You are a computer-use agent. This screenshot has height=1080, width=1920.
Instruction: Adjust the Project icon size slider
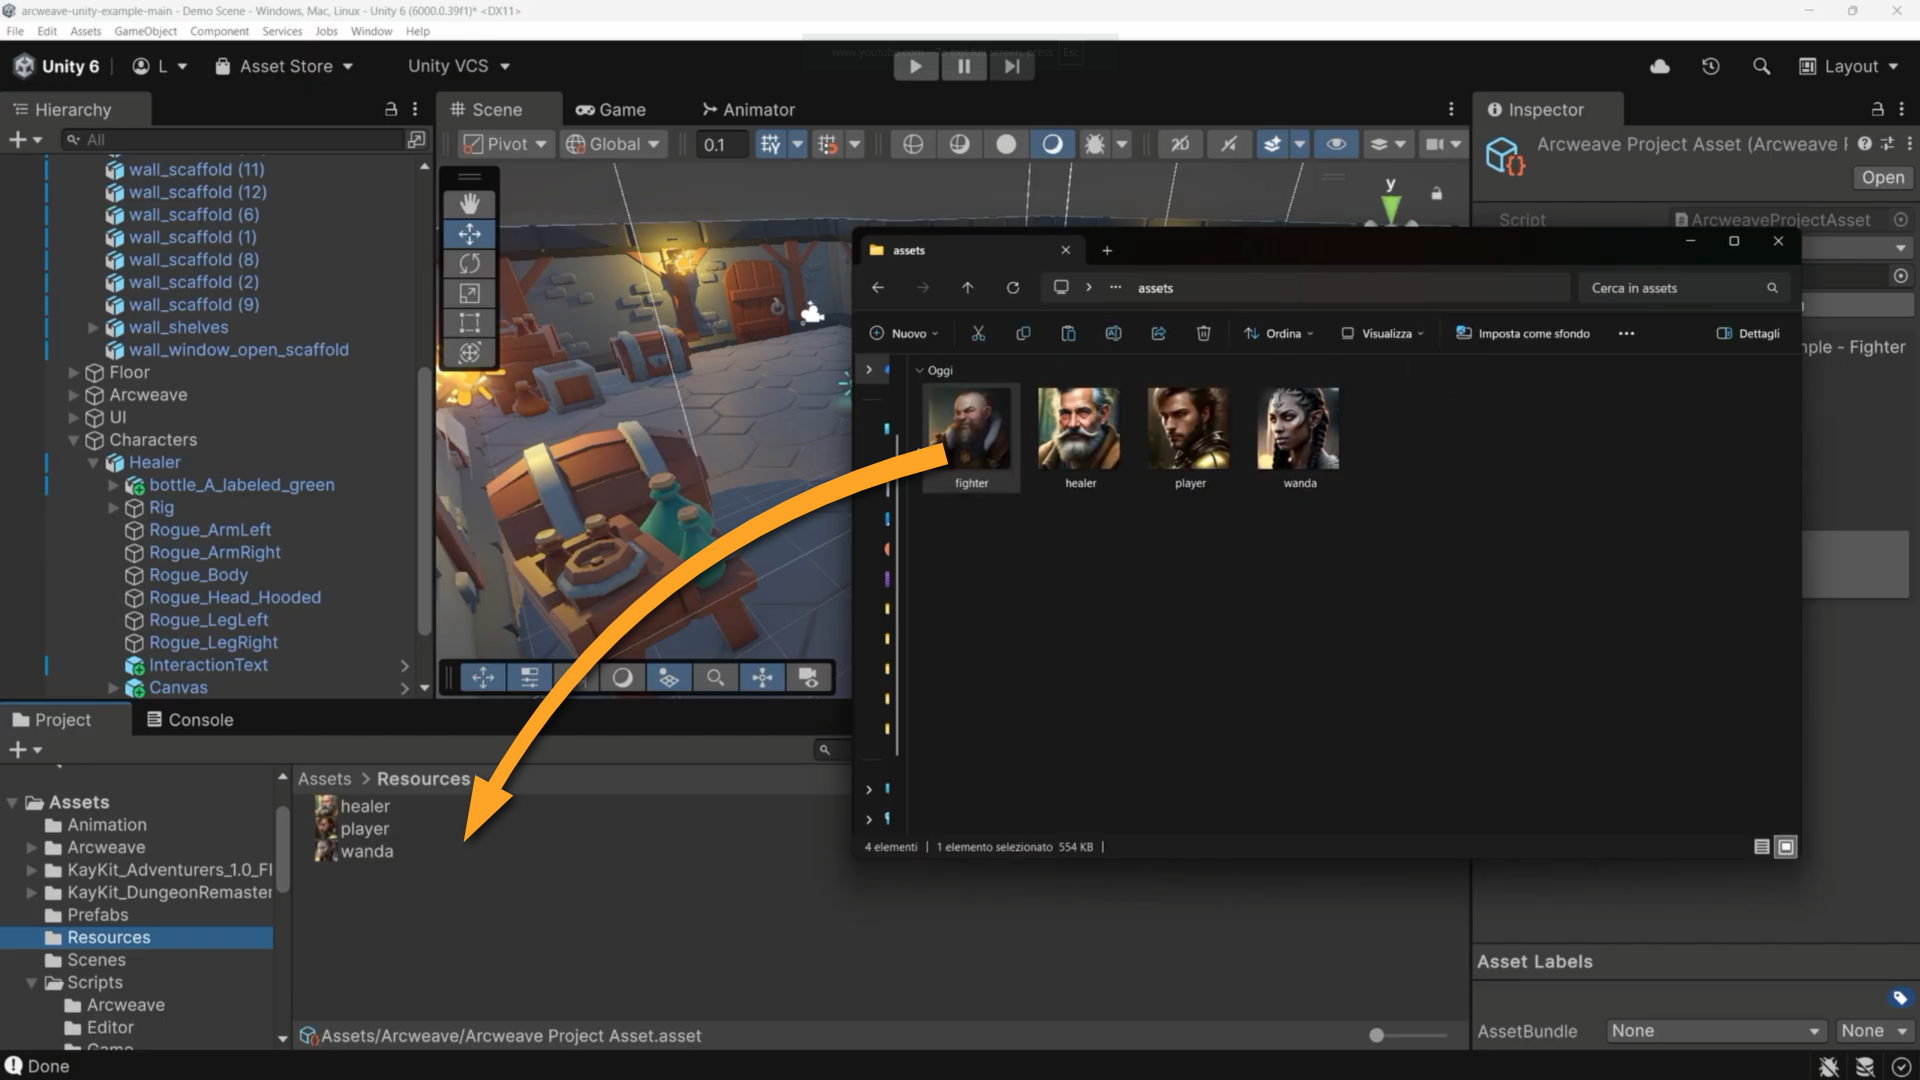pos(1377,1036)
